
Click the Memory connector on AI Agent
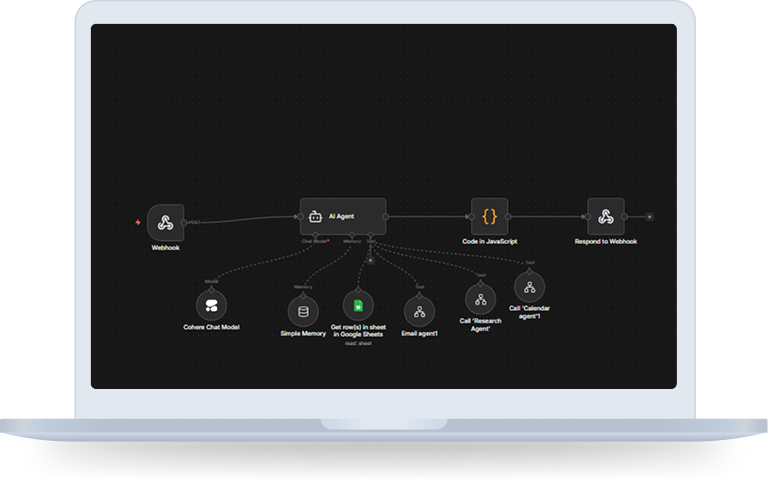(352, 235)
